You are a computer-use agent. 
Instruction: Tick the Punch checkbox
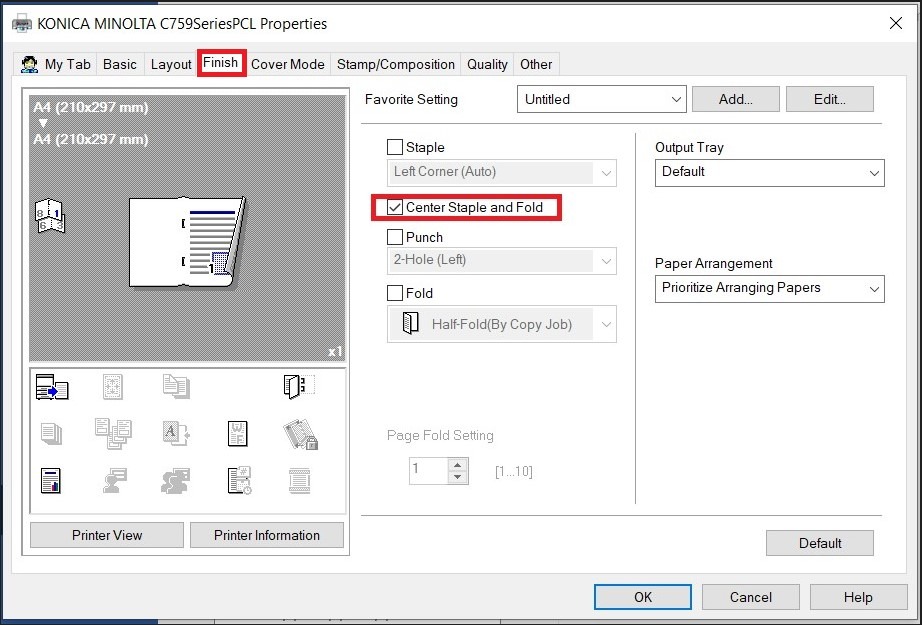pos(395,238)
